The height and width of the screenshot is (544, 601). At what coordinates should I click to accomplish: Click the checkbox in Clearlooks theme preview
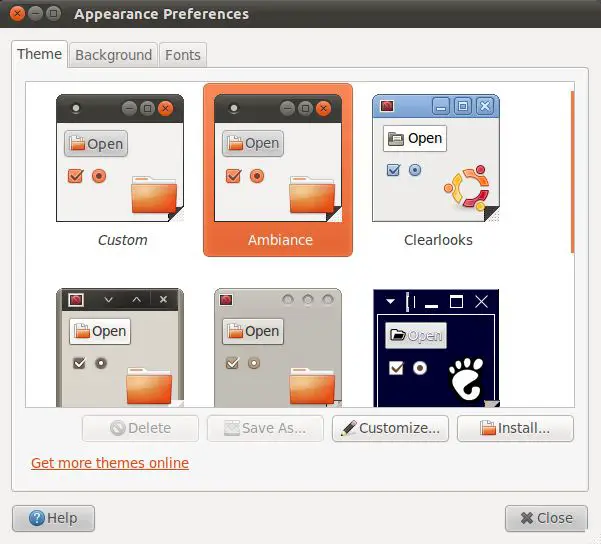click(393, 170)
